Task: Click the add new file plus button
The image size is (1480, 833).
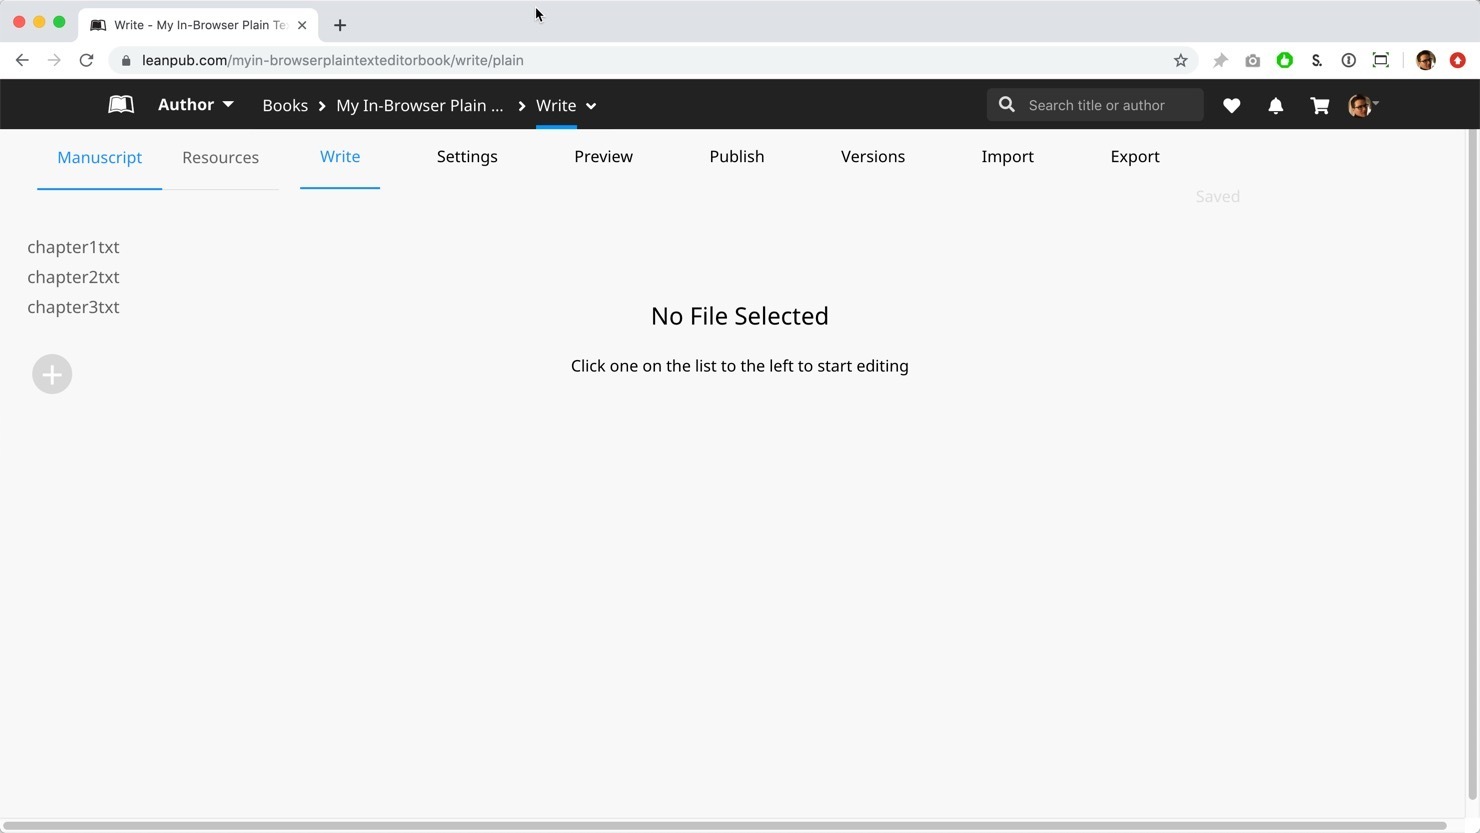Action: tap(52, 374)
